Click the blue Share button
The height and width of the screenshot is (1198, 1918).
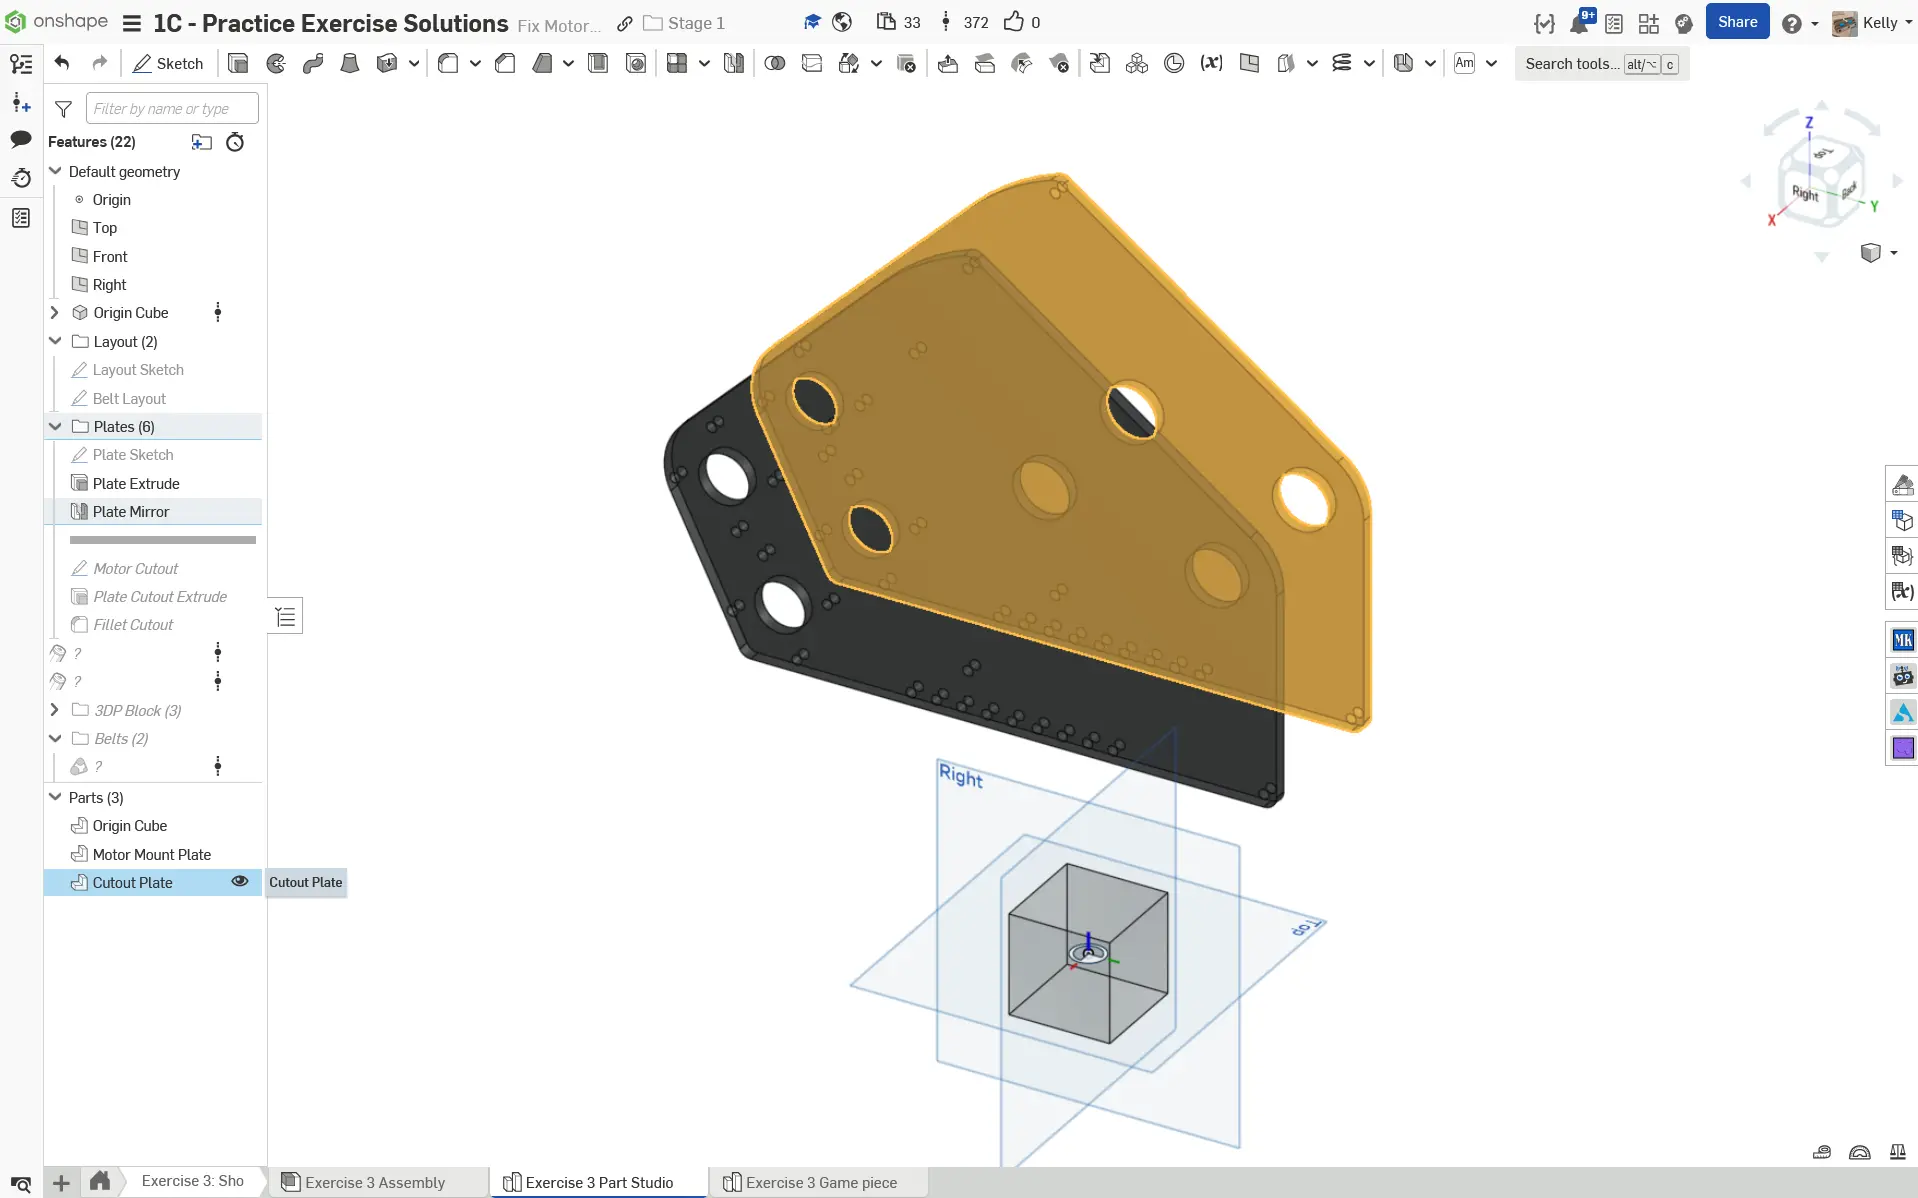pyautogui.click(x=1737, y=22)
